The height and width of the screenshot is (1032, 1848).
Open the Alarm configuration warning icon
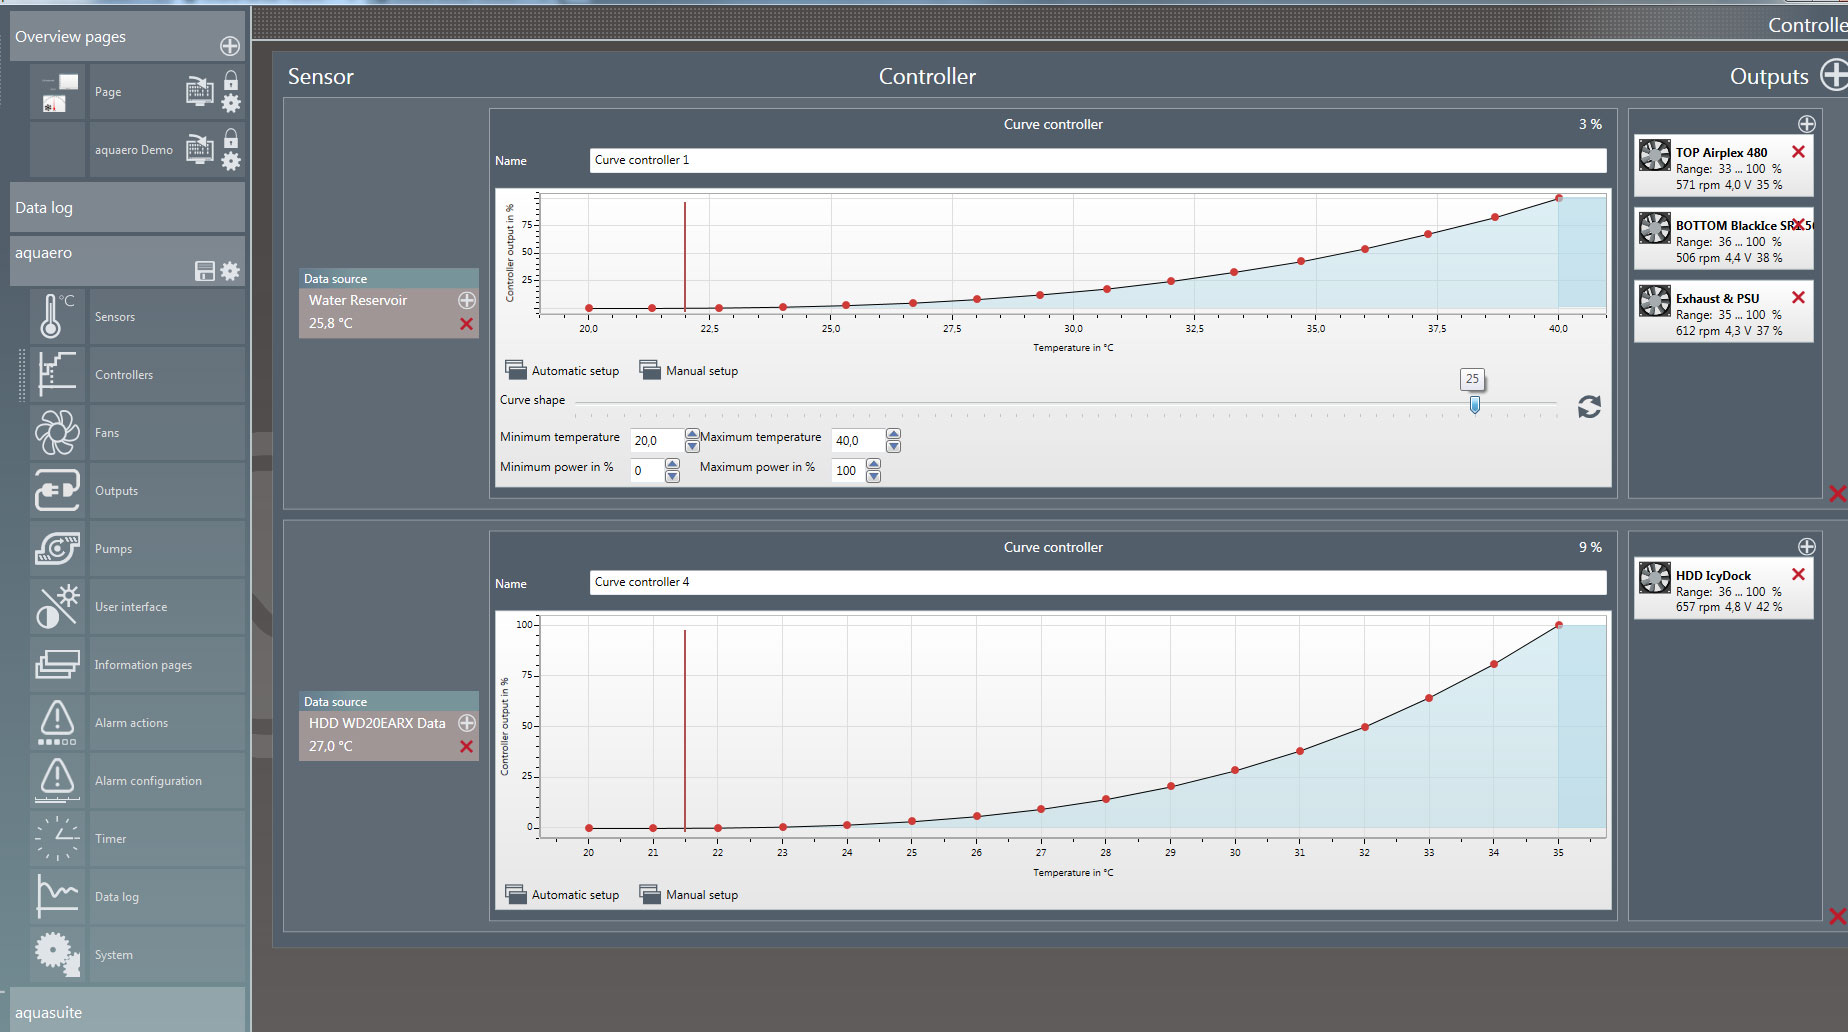pyautogui.click(x=57, y=780)
